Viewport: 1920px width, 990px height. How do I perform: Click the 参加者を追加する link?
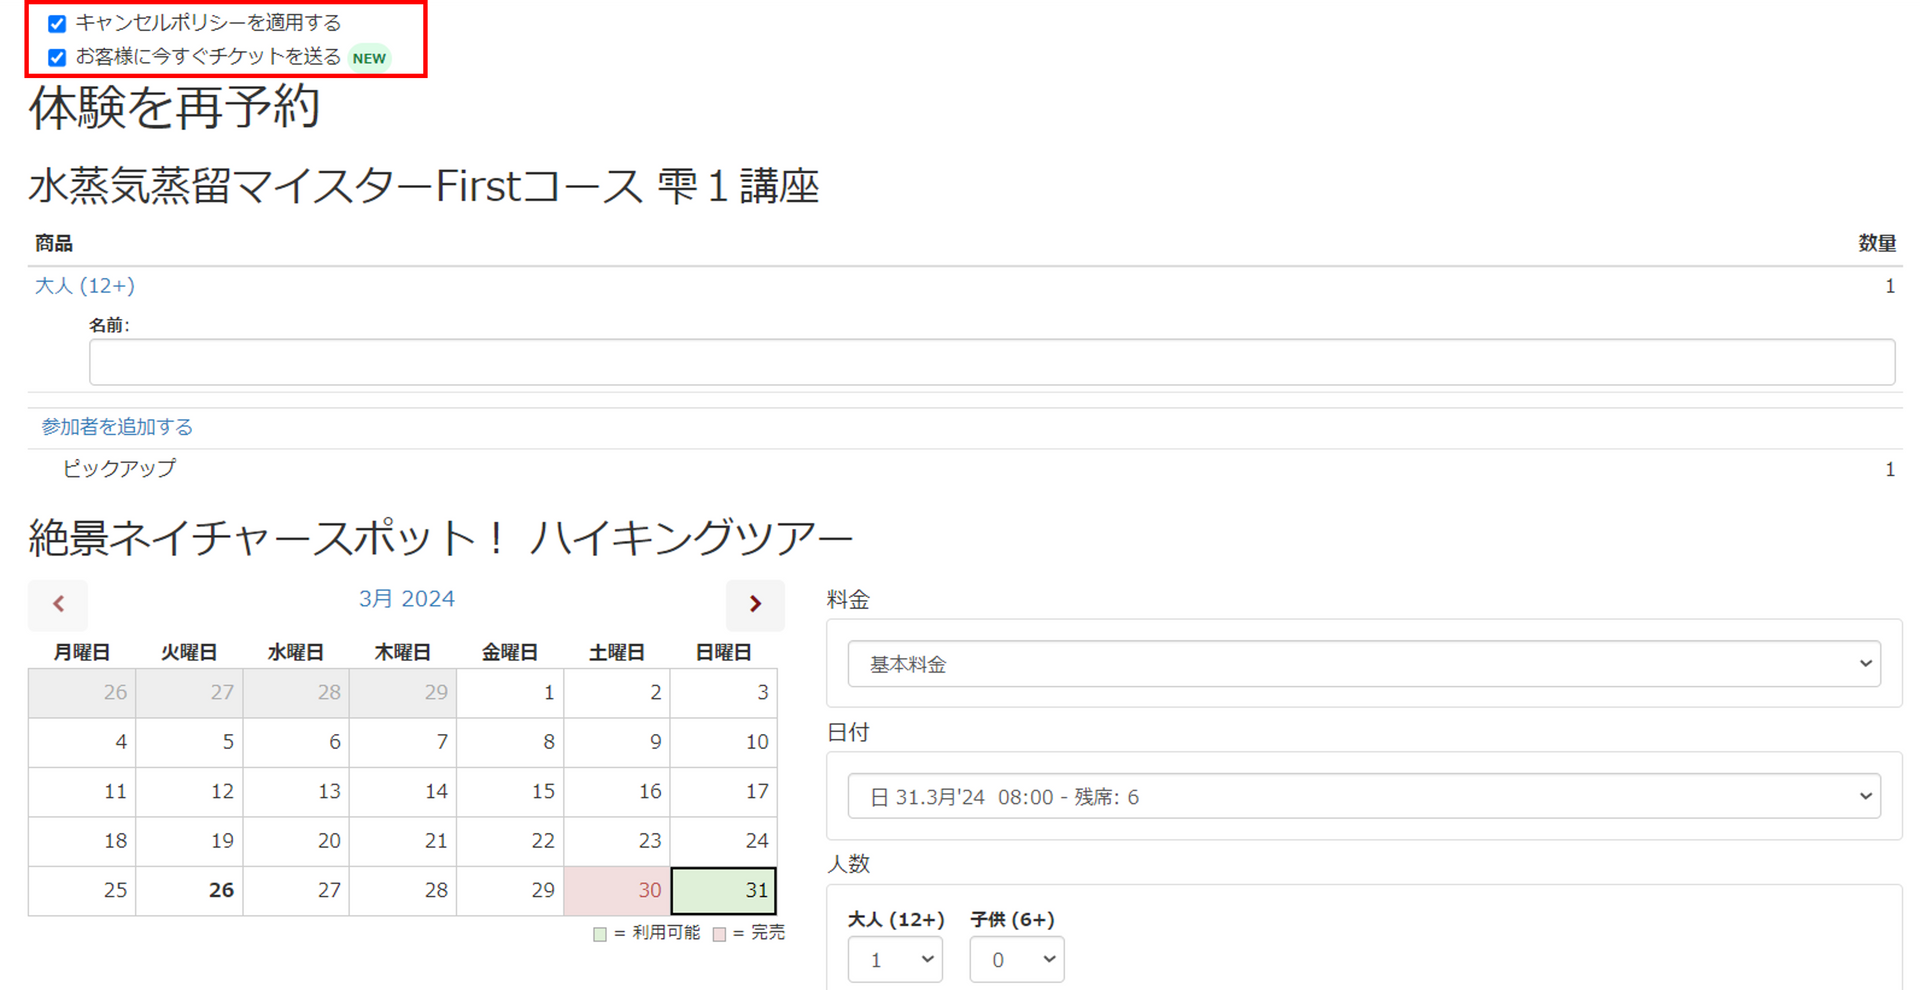coord(117,427)
